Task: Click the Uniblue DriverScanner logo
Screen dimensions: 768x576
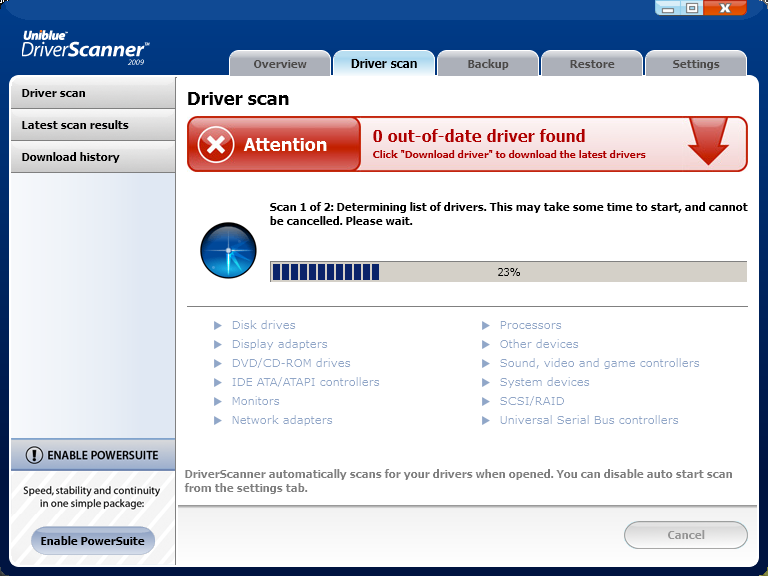Action: 85,46
